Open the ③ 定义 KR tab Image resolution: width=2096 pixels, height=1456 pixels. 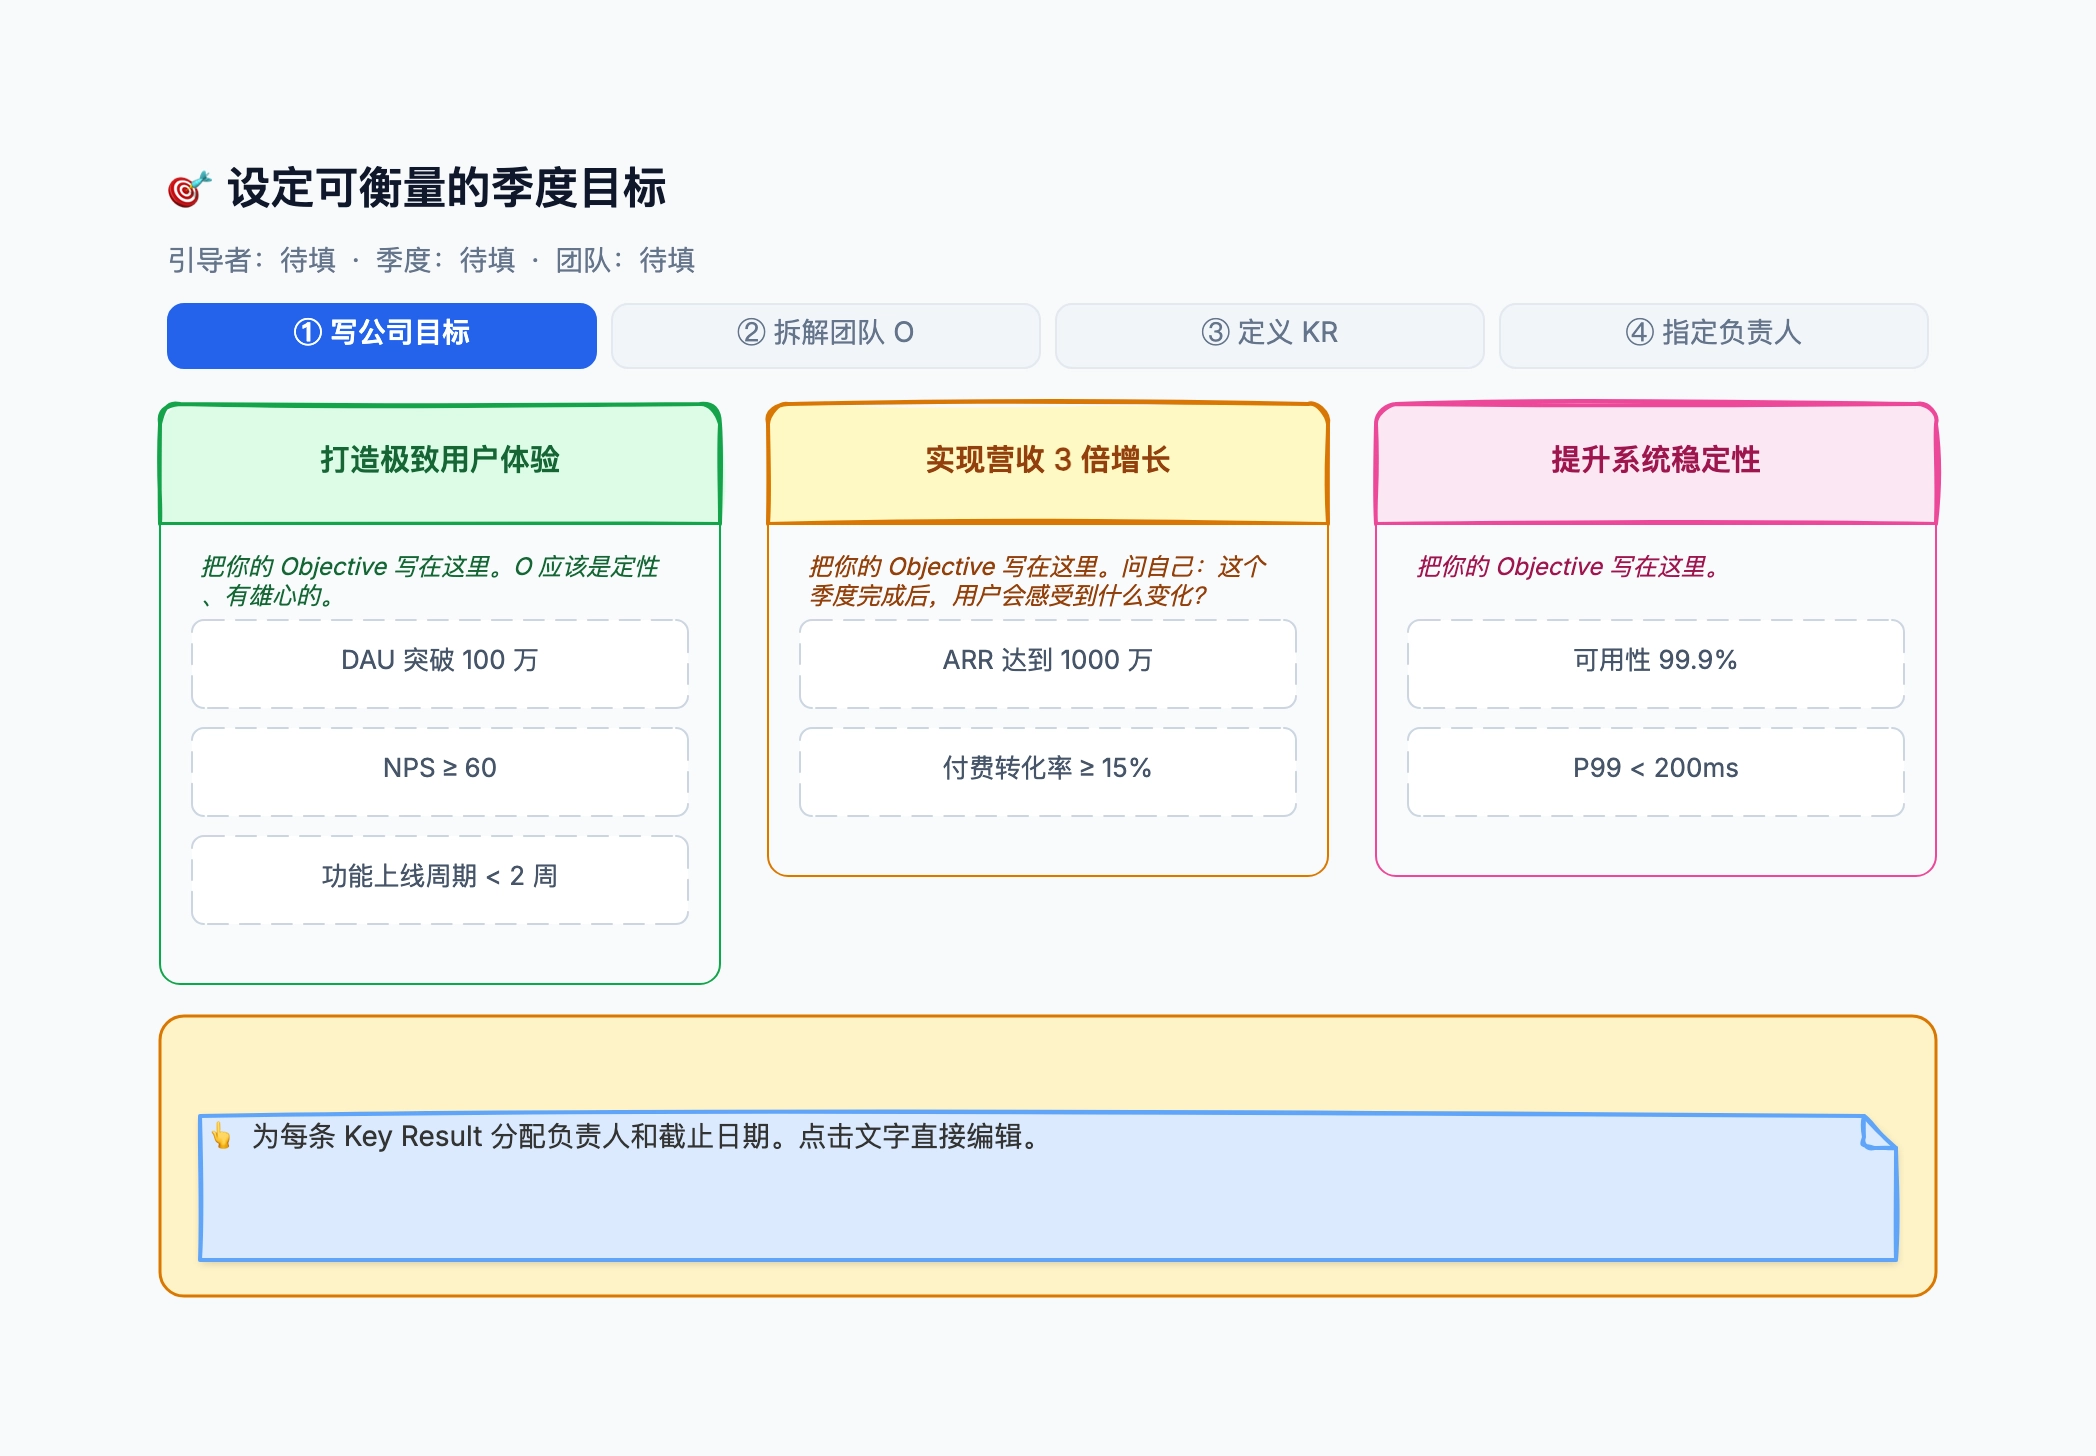[1269, 335]
